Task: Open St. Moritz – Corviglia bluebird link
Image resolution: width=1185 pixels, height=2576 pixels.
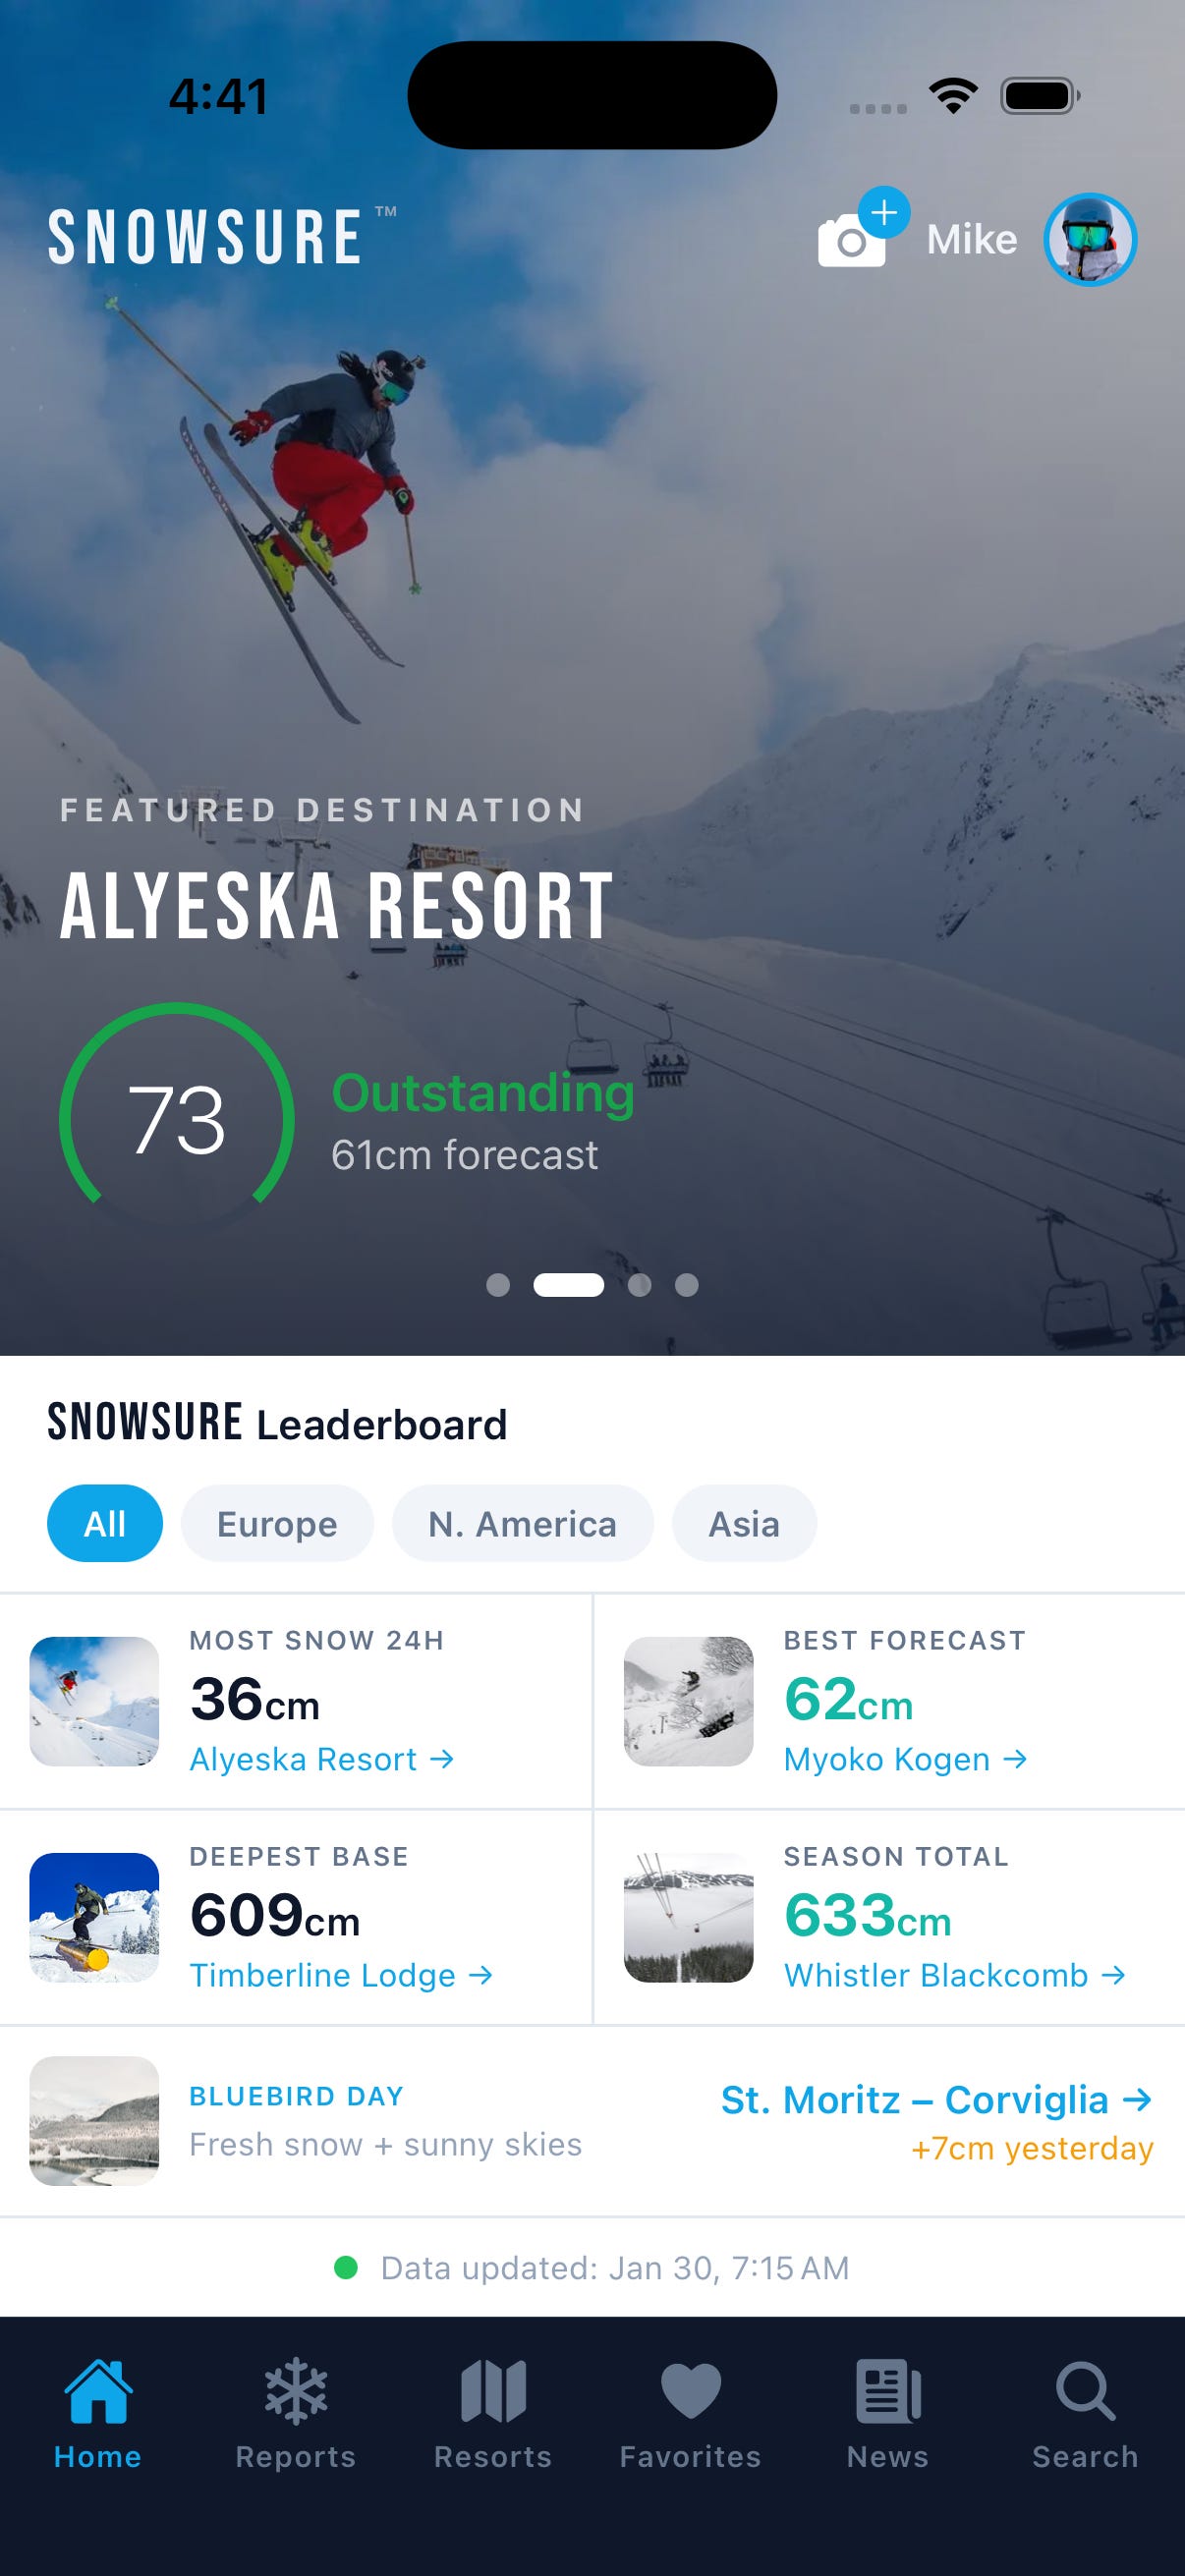Action: click(937, 2100)
